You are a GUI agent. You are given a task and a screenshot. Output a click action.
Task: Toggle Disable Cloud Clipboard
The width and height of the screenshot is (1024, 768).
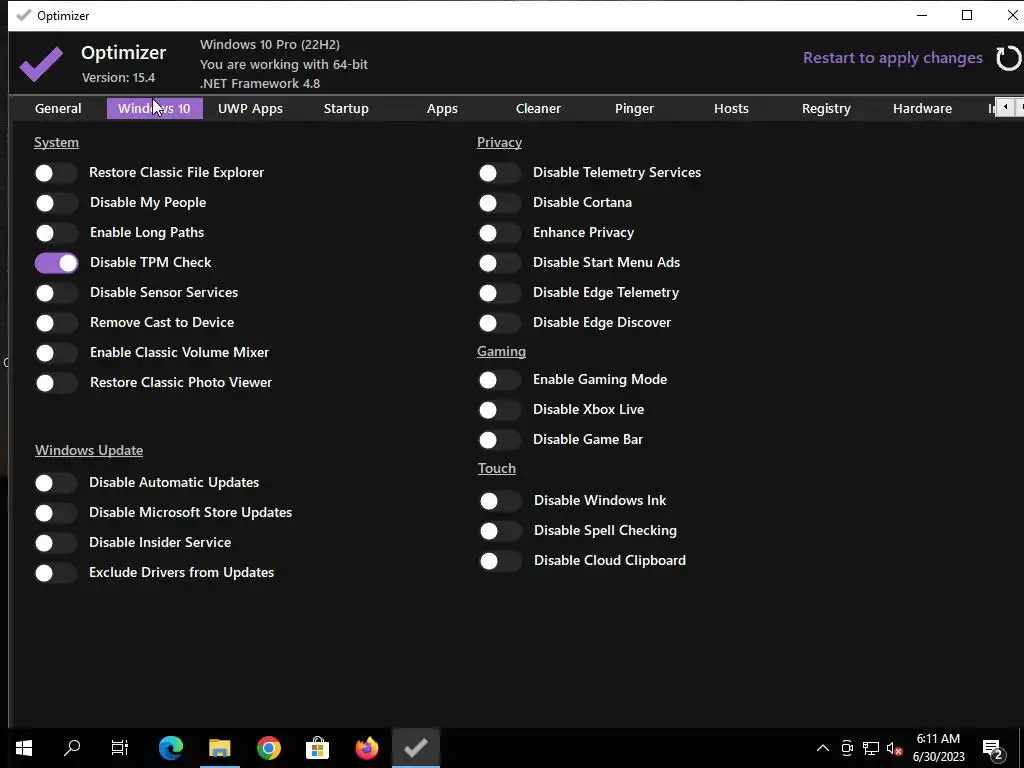pyautogui.click(x=500, y=561)
